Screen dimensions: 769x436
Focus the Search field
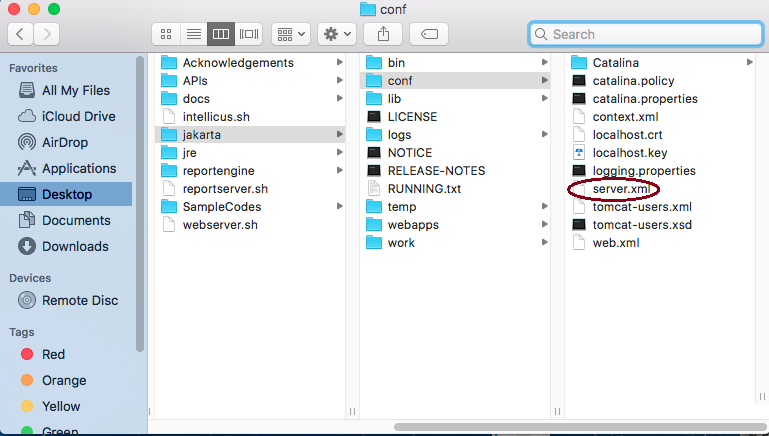645,34
